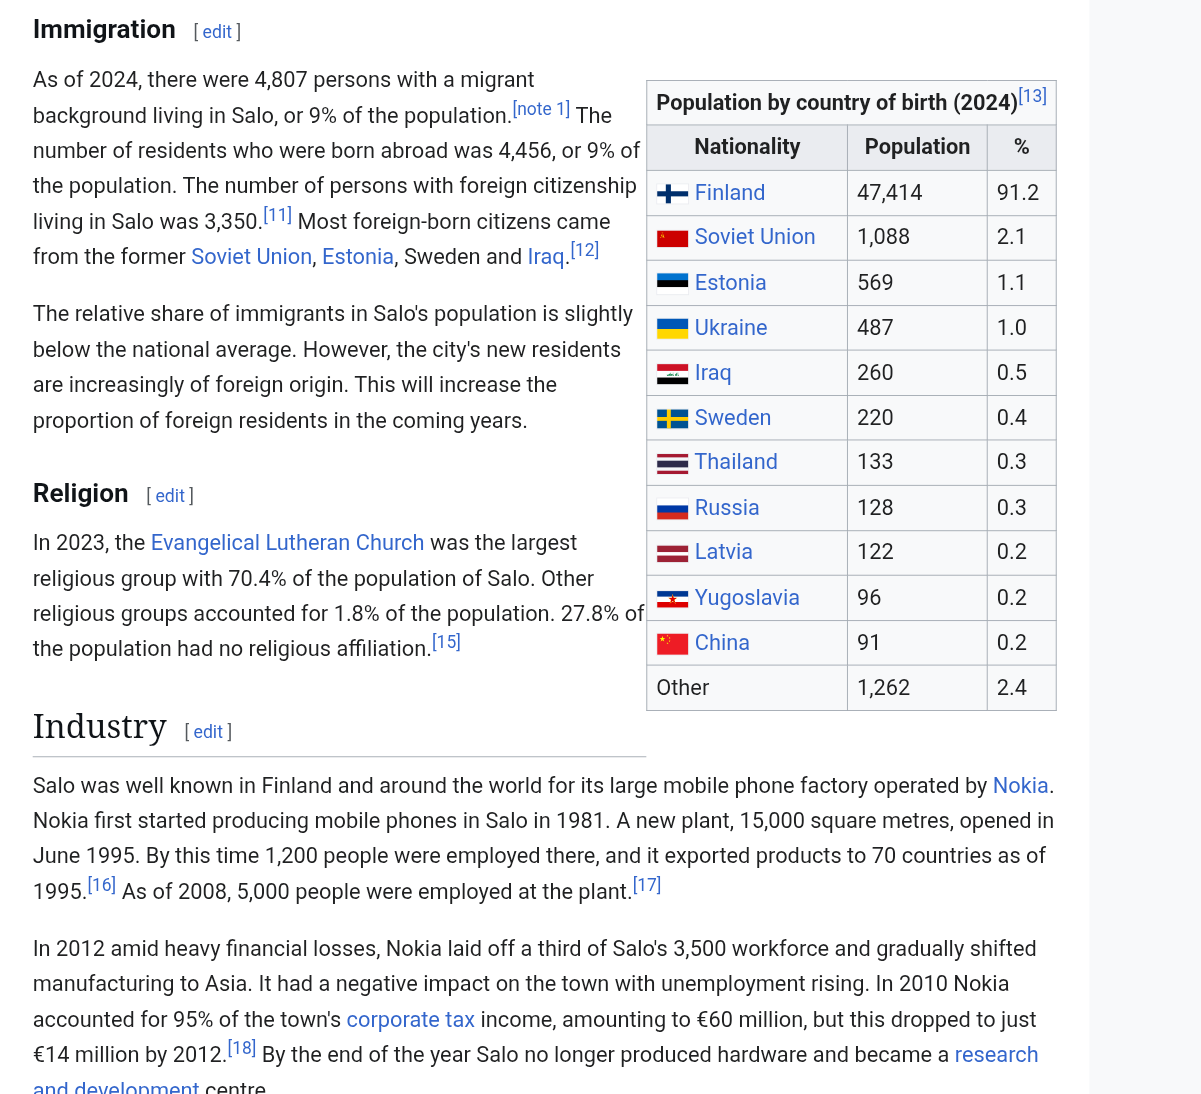Screen dimensions: 1201x1094
Task: Click the Iraq flag icon
Action: point(672,374)
